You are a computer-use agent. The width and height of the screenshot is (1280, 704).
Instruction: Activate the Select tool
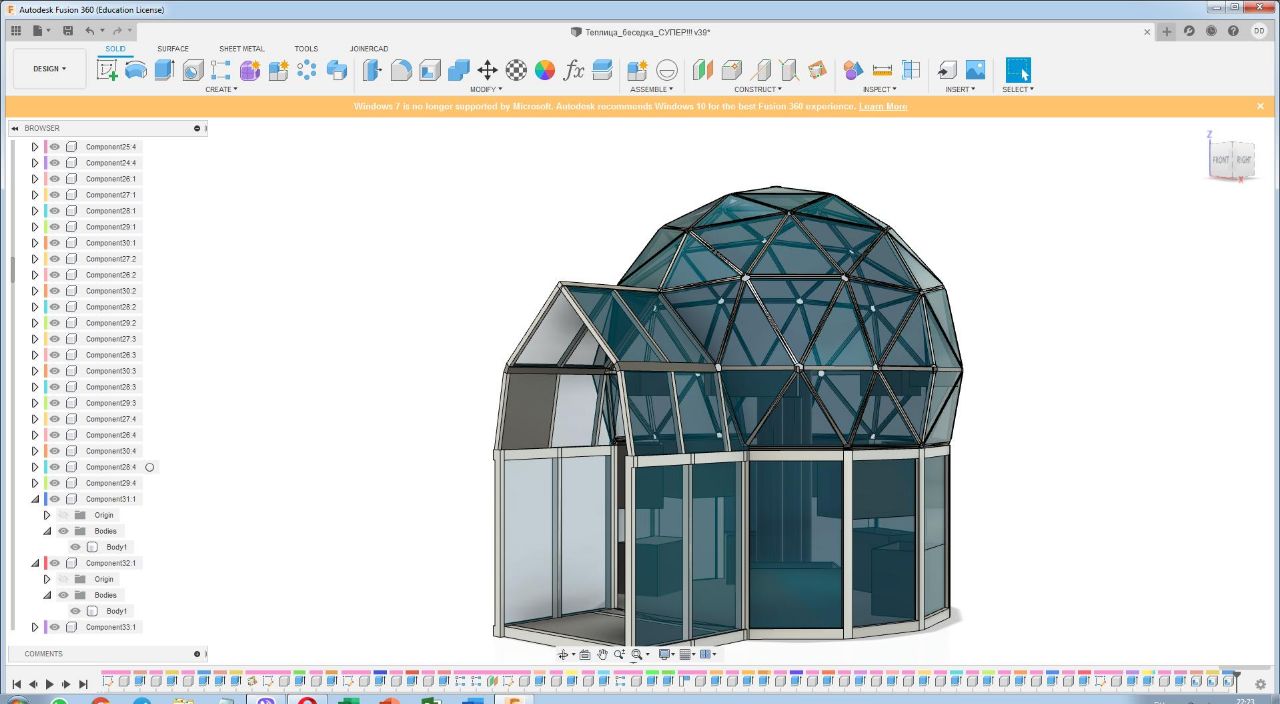(1018, 70)
